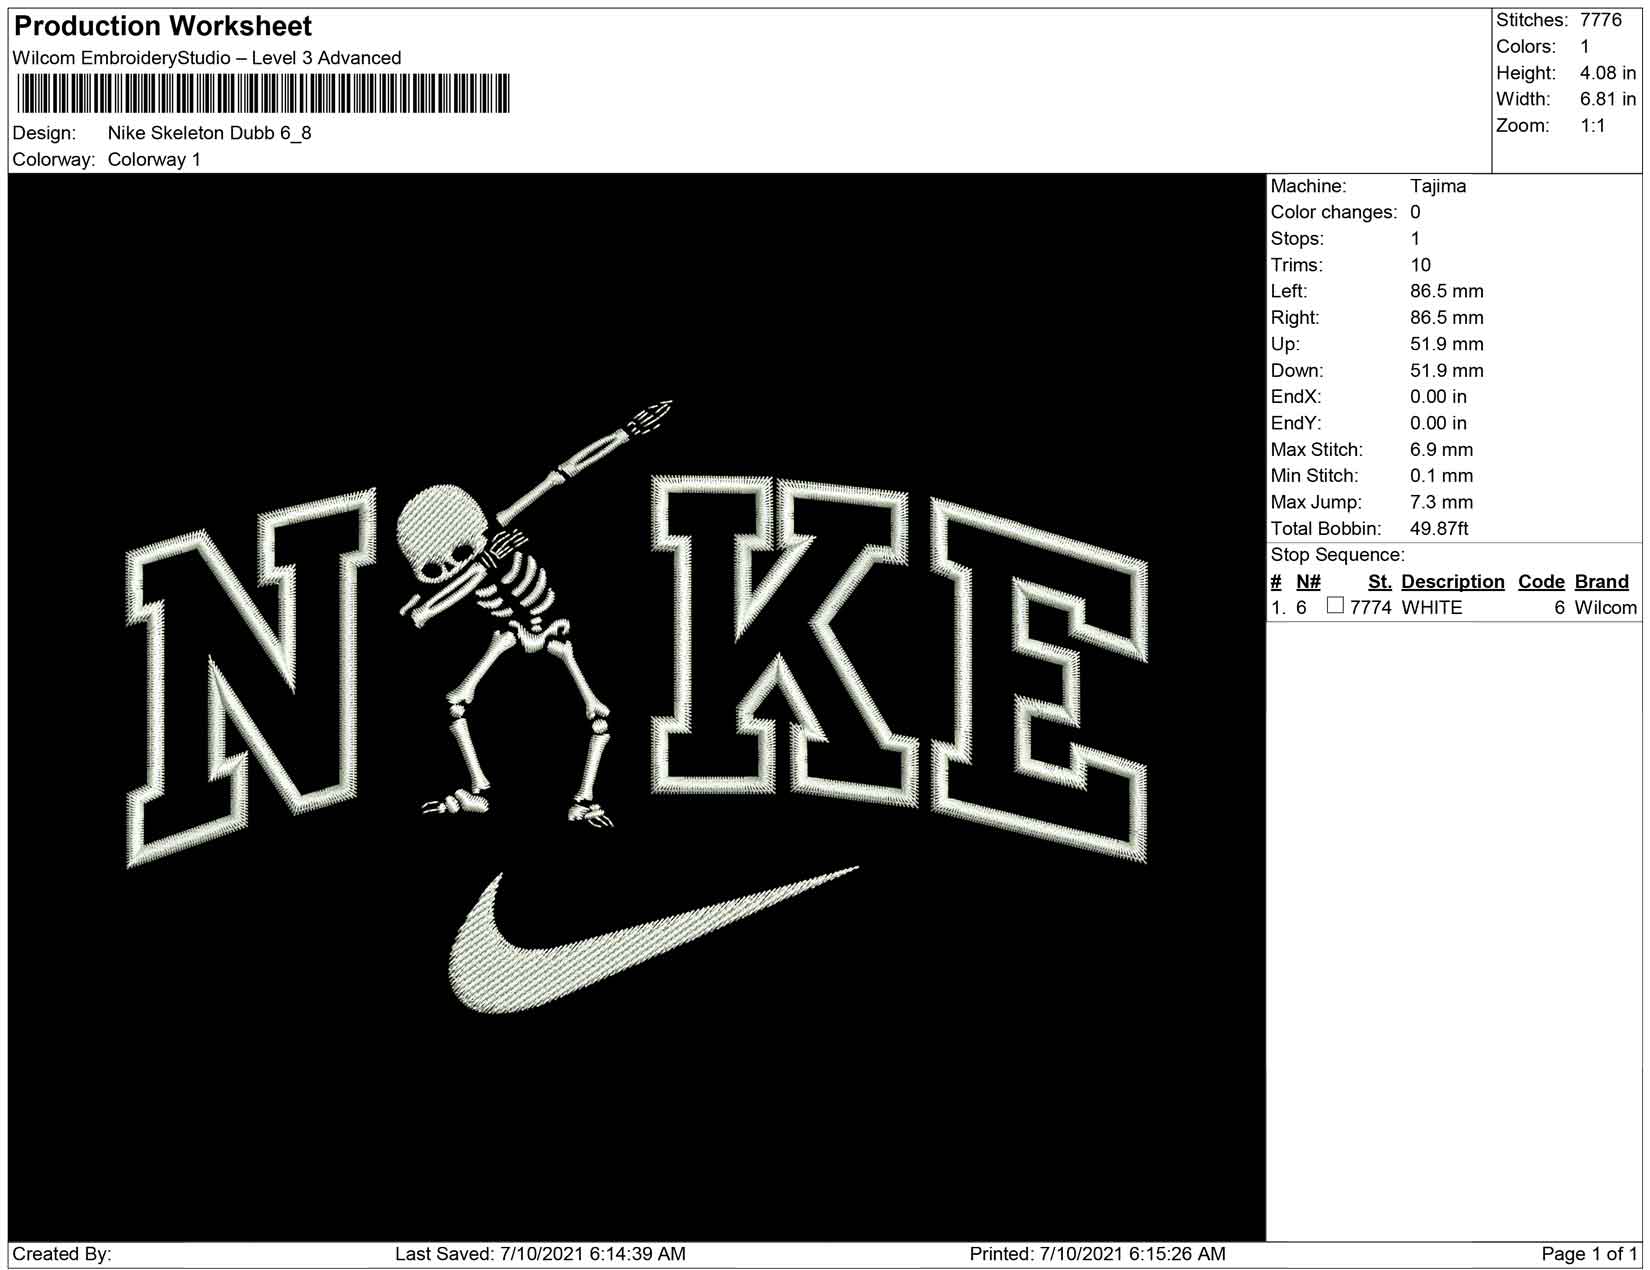Click the embroidered letter N

pyautogui.click(x=250, y=680)
